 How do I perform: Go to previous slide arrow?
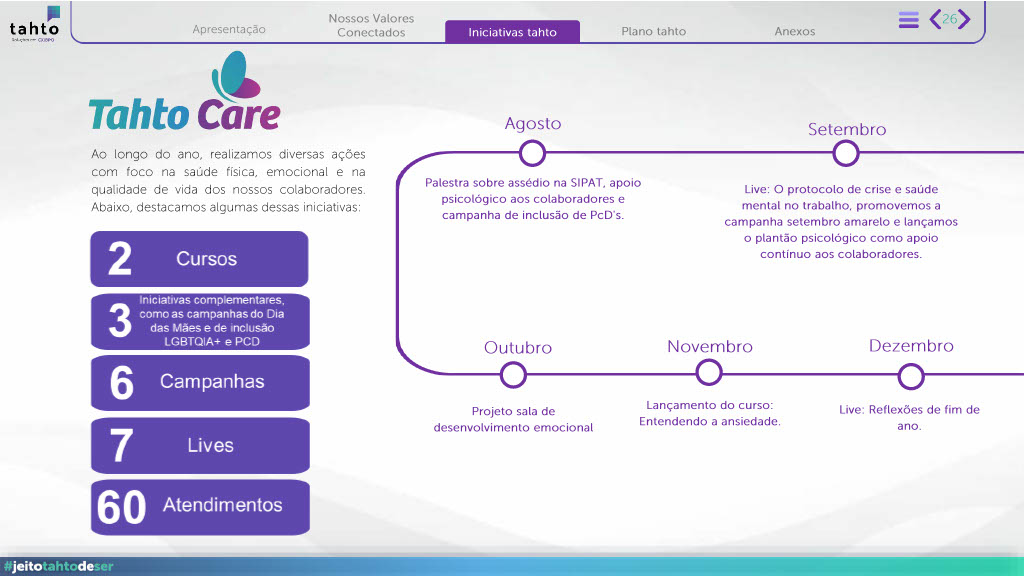point(935,19)
